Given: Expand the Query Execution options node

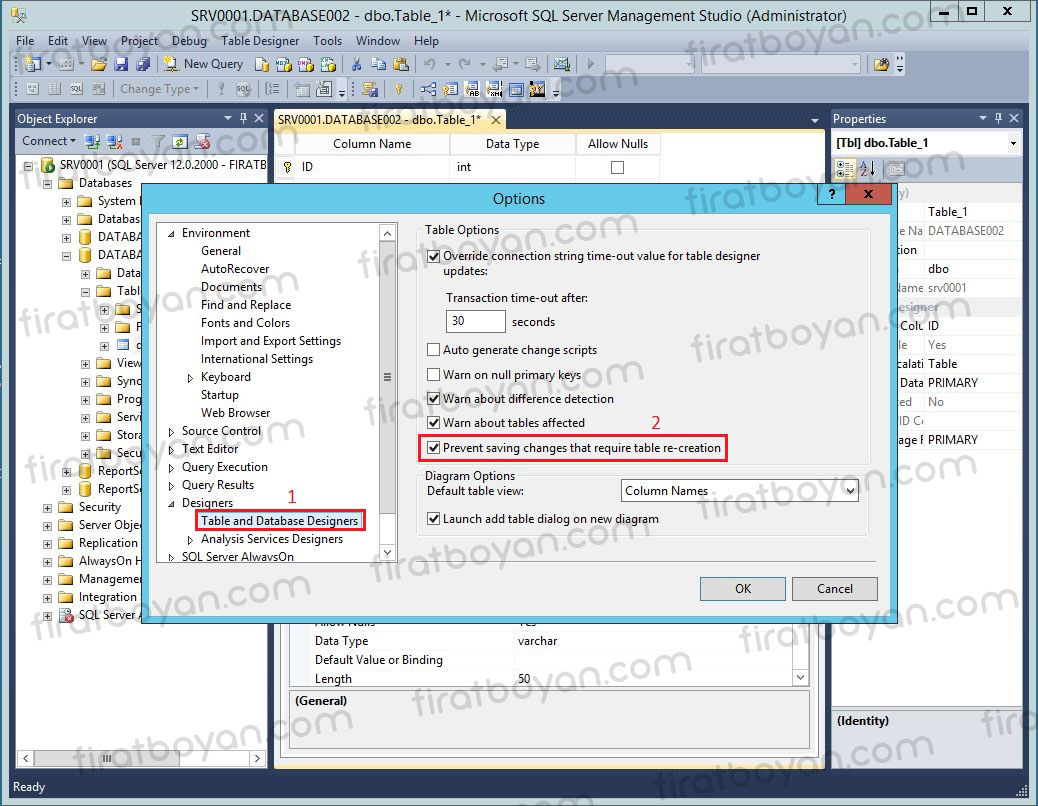Looking at the screenshot, I should pos(171,467).
